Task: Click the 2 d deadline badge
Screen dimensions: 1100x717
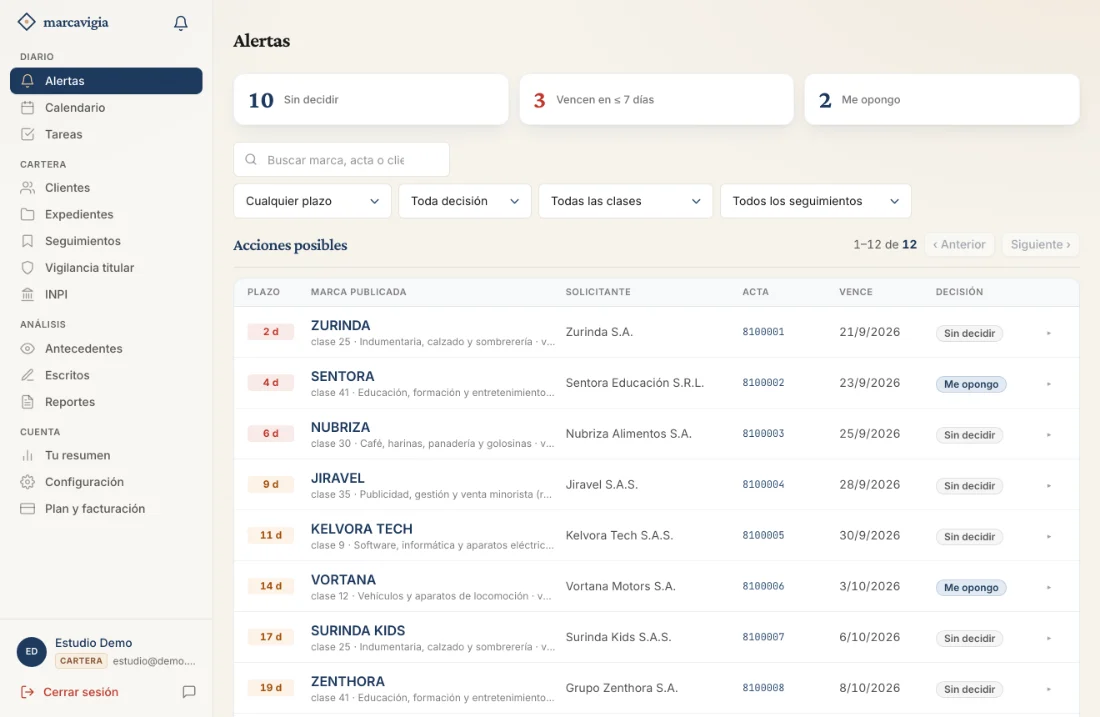Action: click(x=271, y=331)
